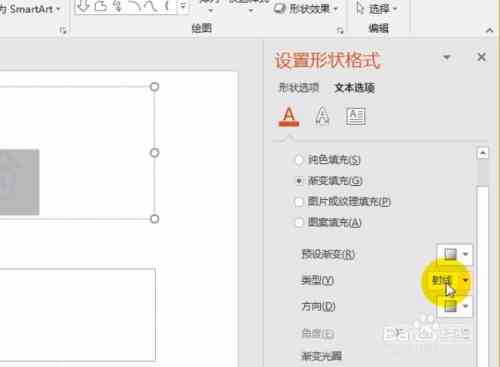Pick the curve shape in shapes gallery

[151, 6]
